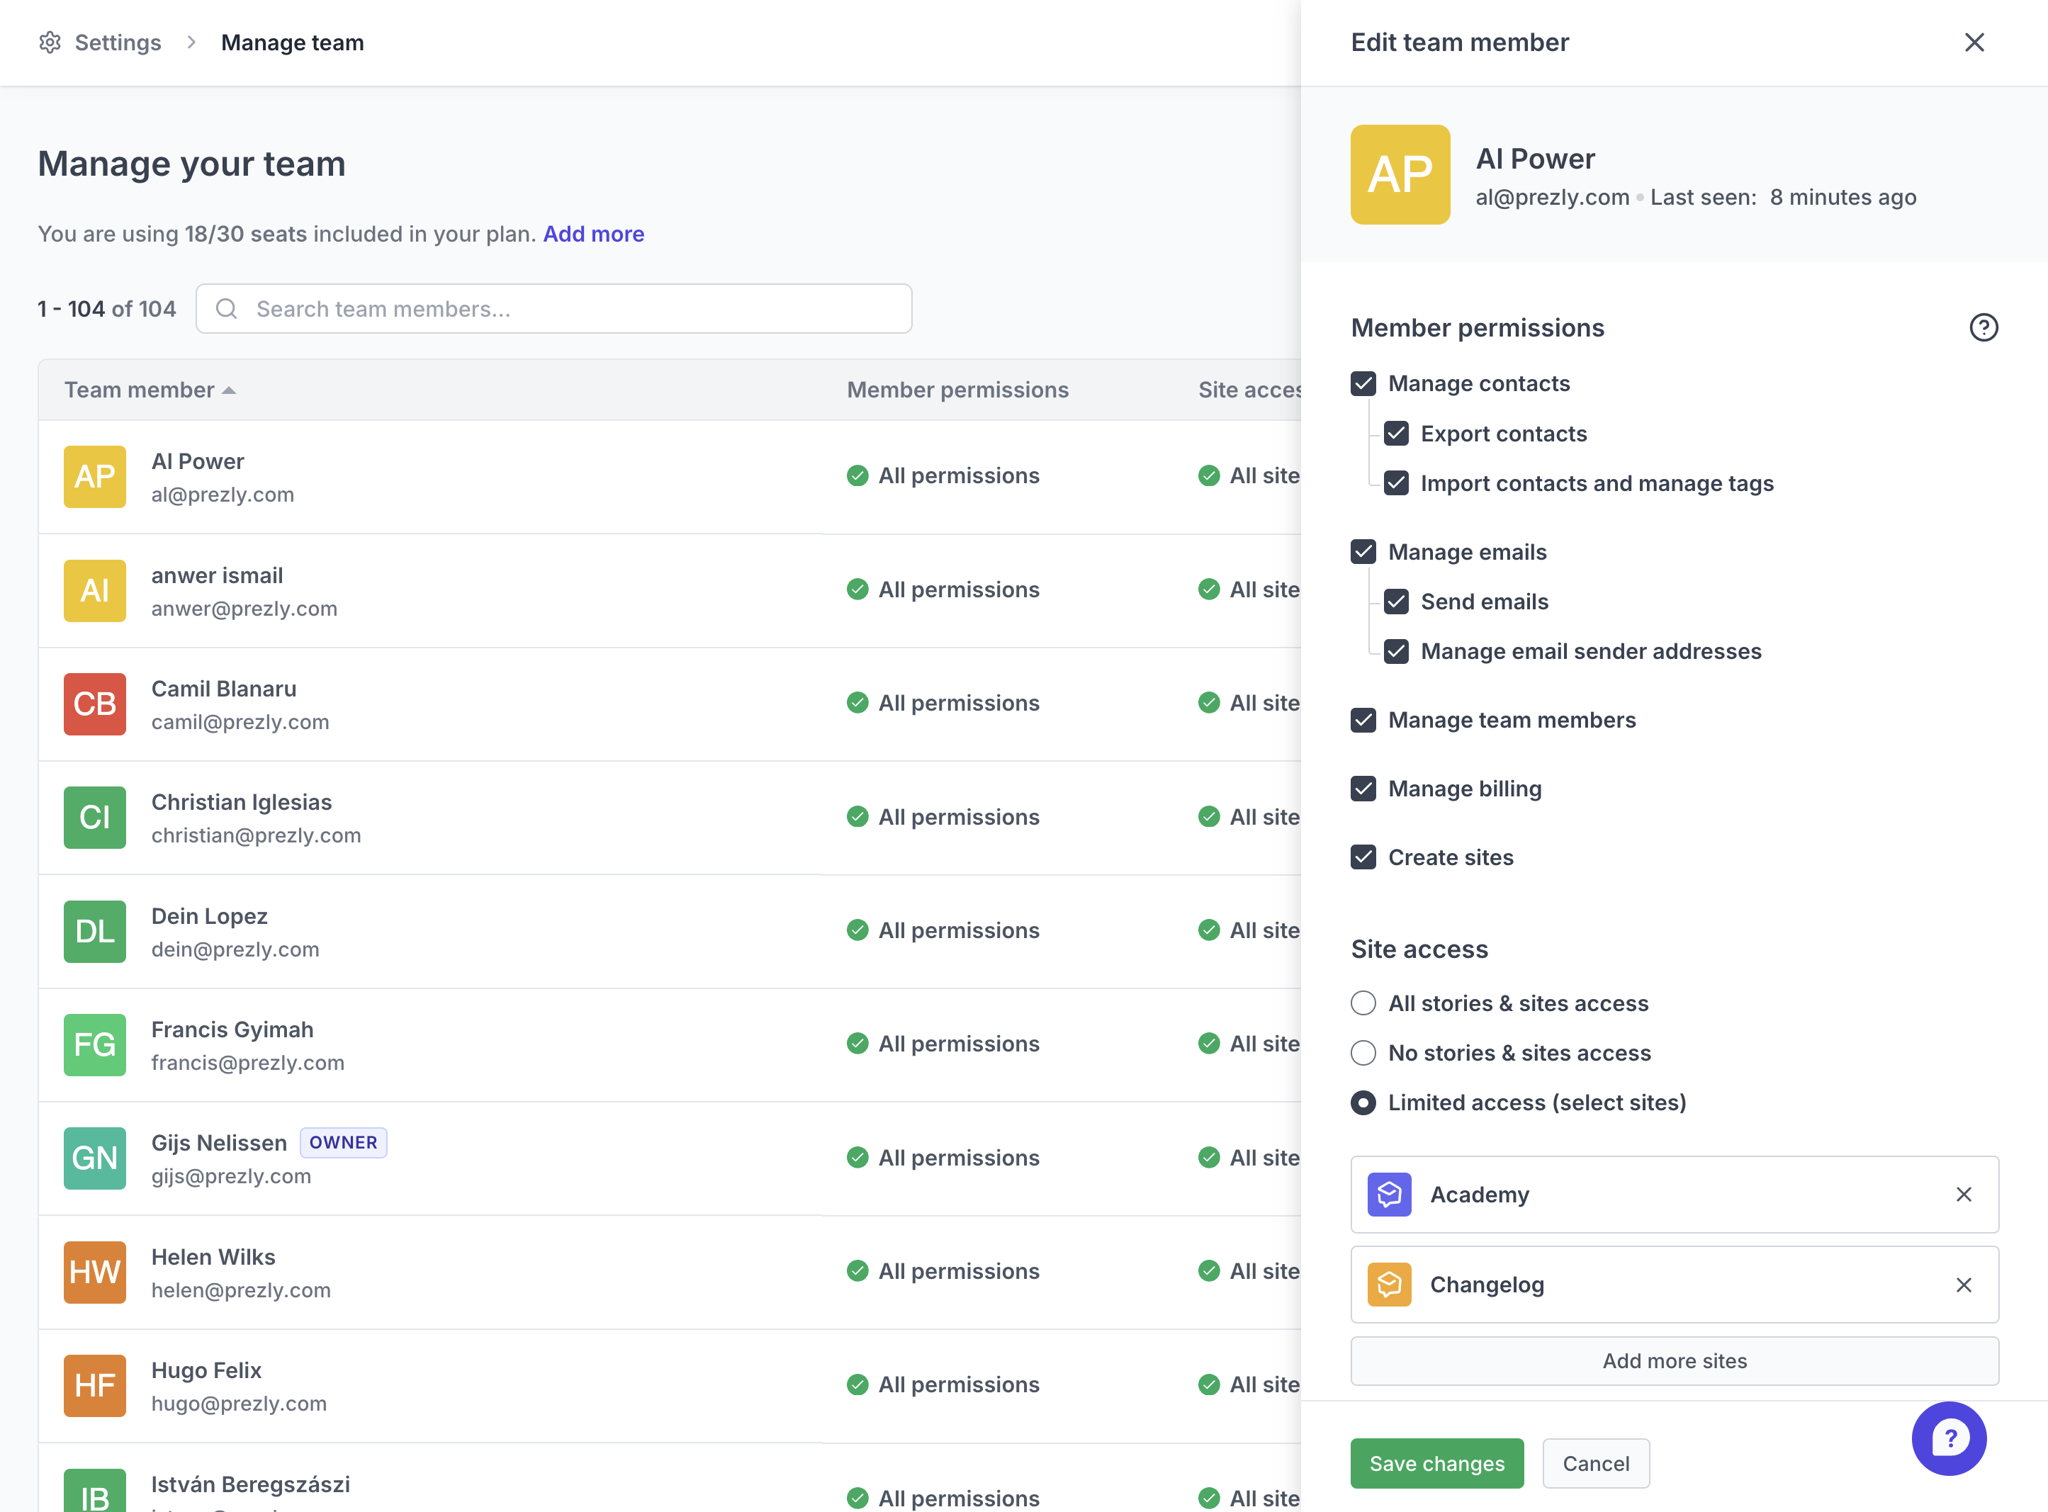Choose No stories & sites access radio

click(x=1364, y=1053)
